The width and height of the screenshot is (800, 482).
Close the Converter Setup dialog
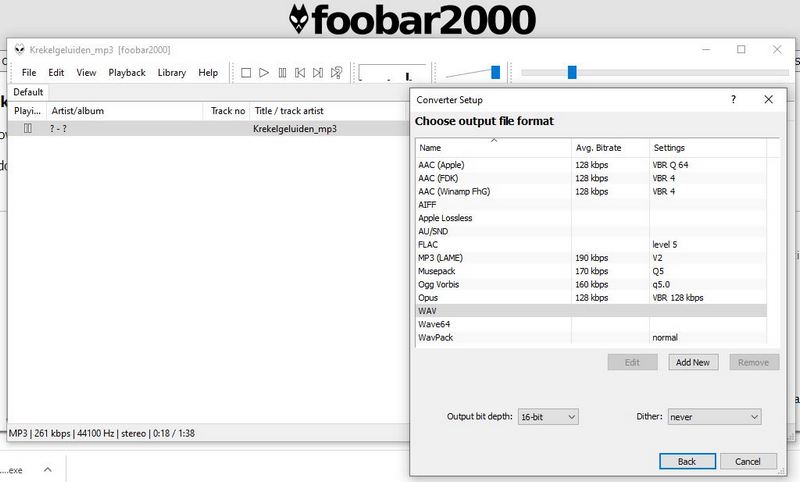(x=768, y=99)
